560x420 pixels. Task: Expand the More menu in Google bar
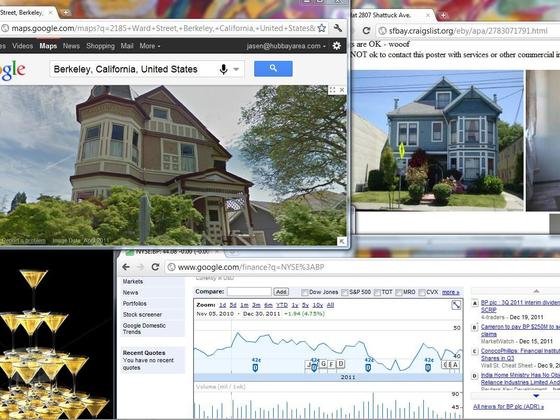(150, 46)
